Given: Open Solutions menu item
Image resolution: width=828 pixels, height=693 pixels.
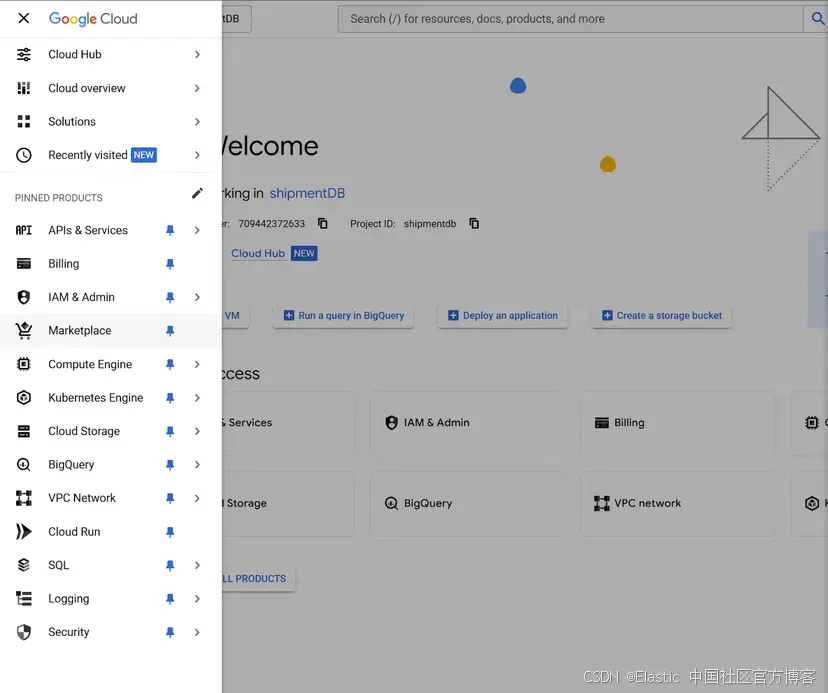Looking at the screenshot, I should pyautogui.click(x=111, y=121).
